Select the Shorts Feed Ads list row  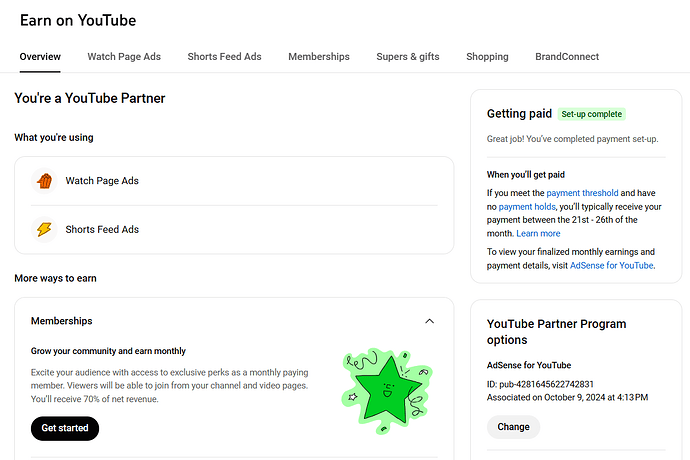234,230
